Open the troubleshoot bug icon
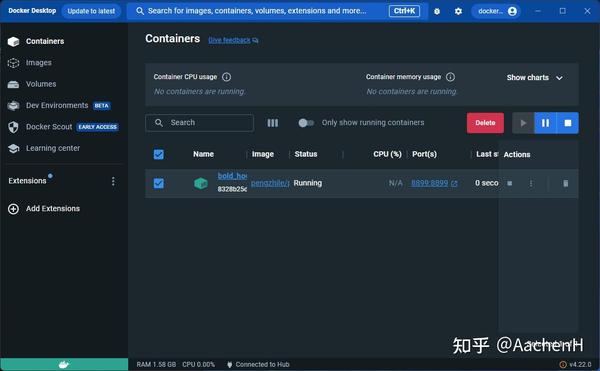The width and height of the screenshot is (600, 371). click(437, 11)
